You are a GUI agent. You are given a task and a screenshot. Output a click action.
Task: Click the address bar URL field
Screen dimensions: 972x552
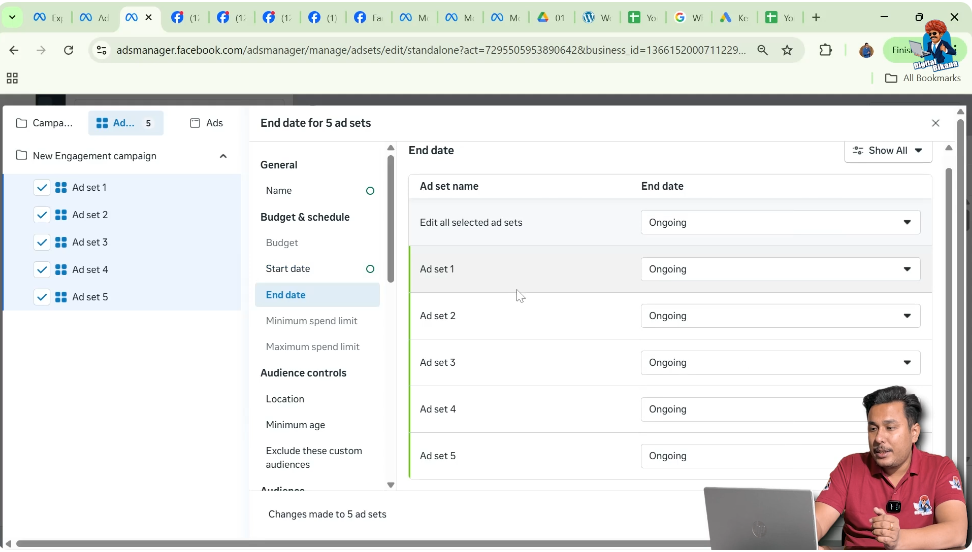coord(431,50)
